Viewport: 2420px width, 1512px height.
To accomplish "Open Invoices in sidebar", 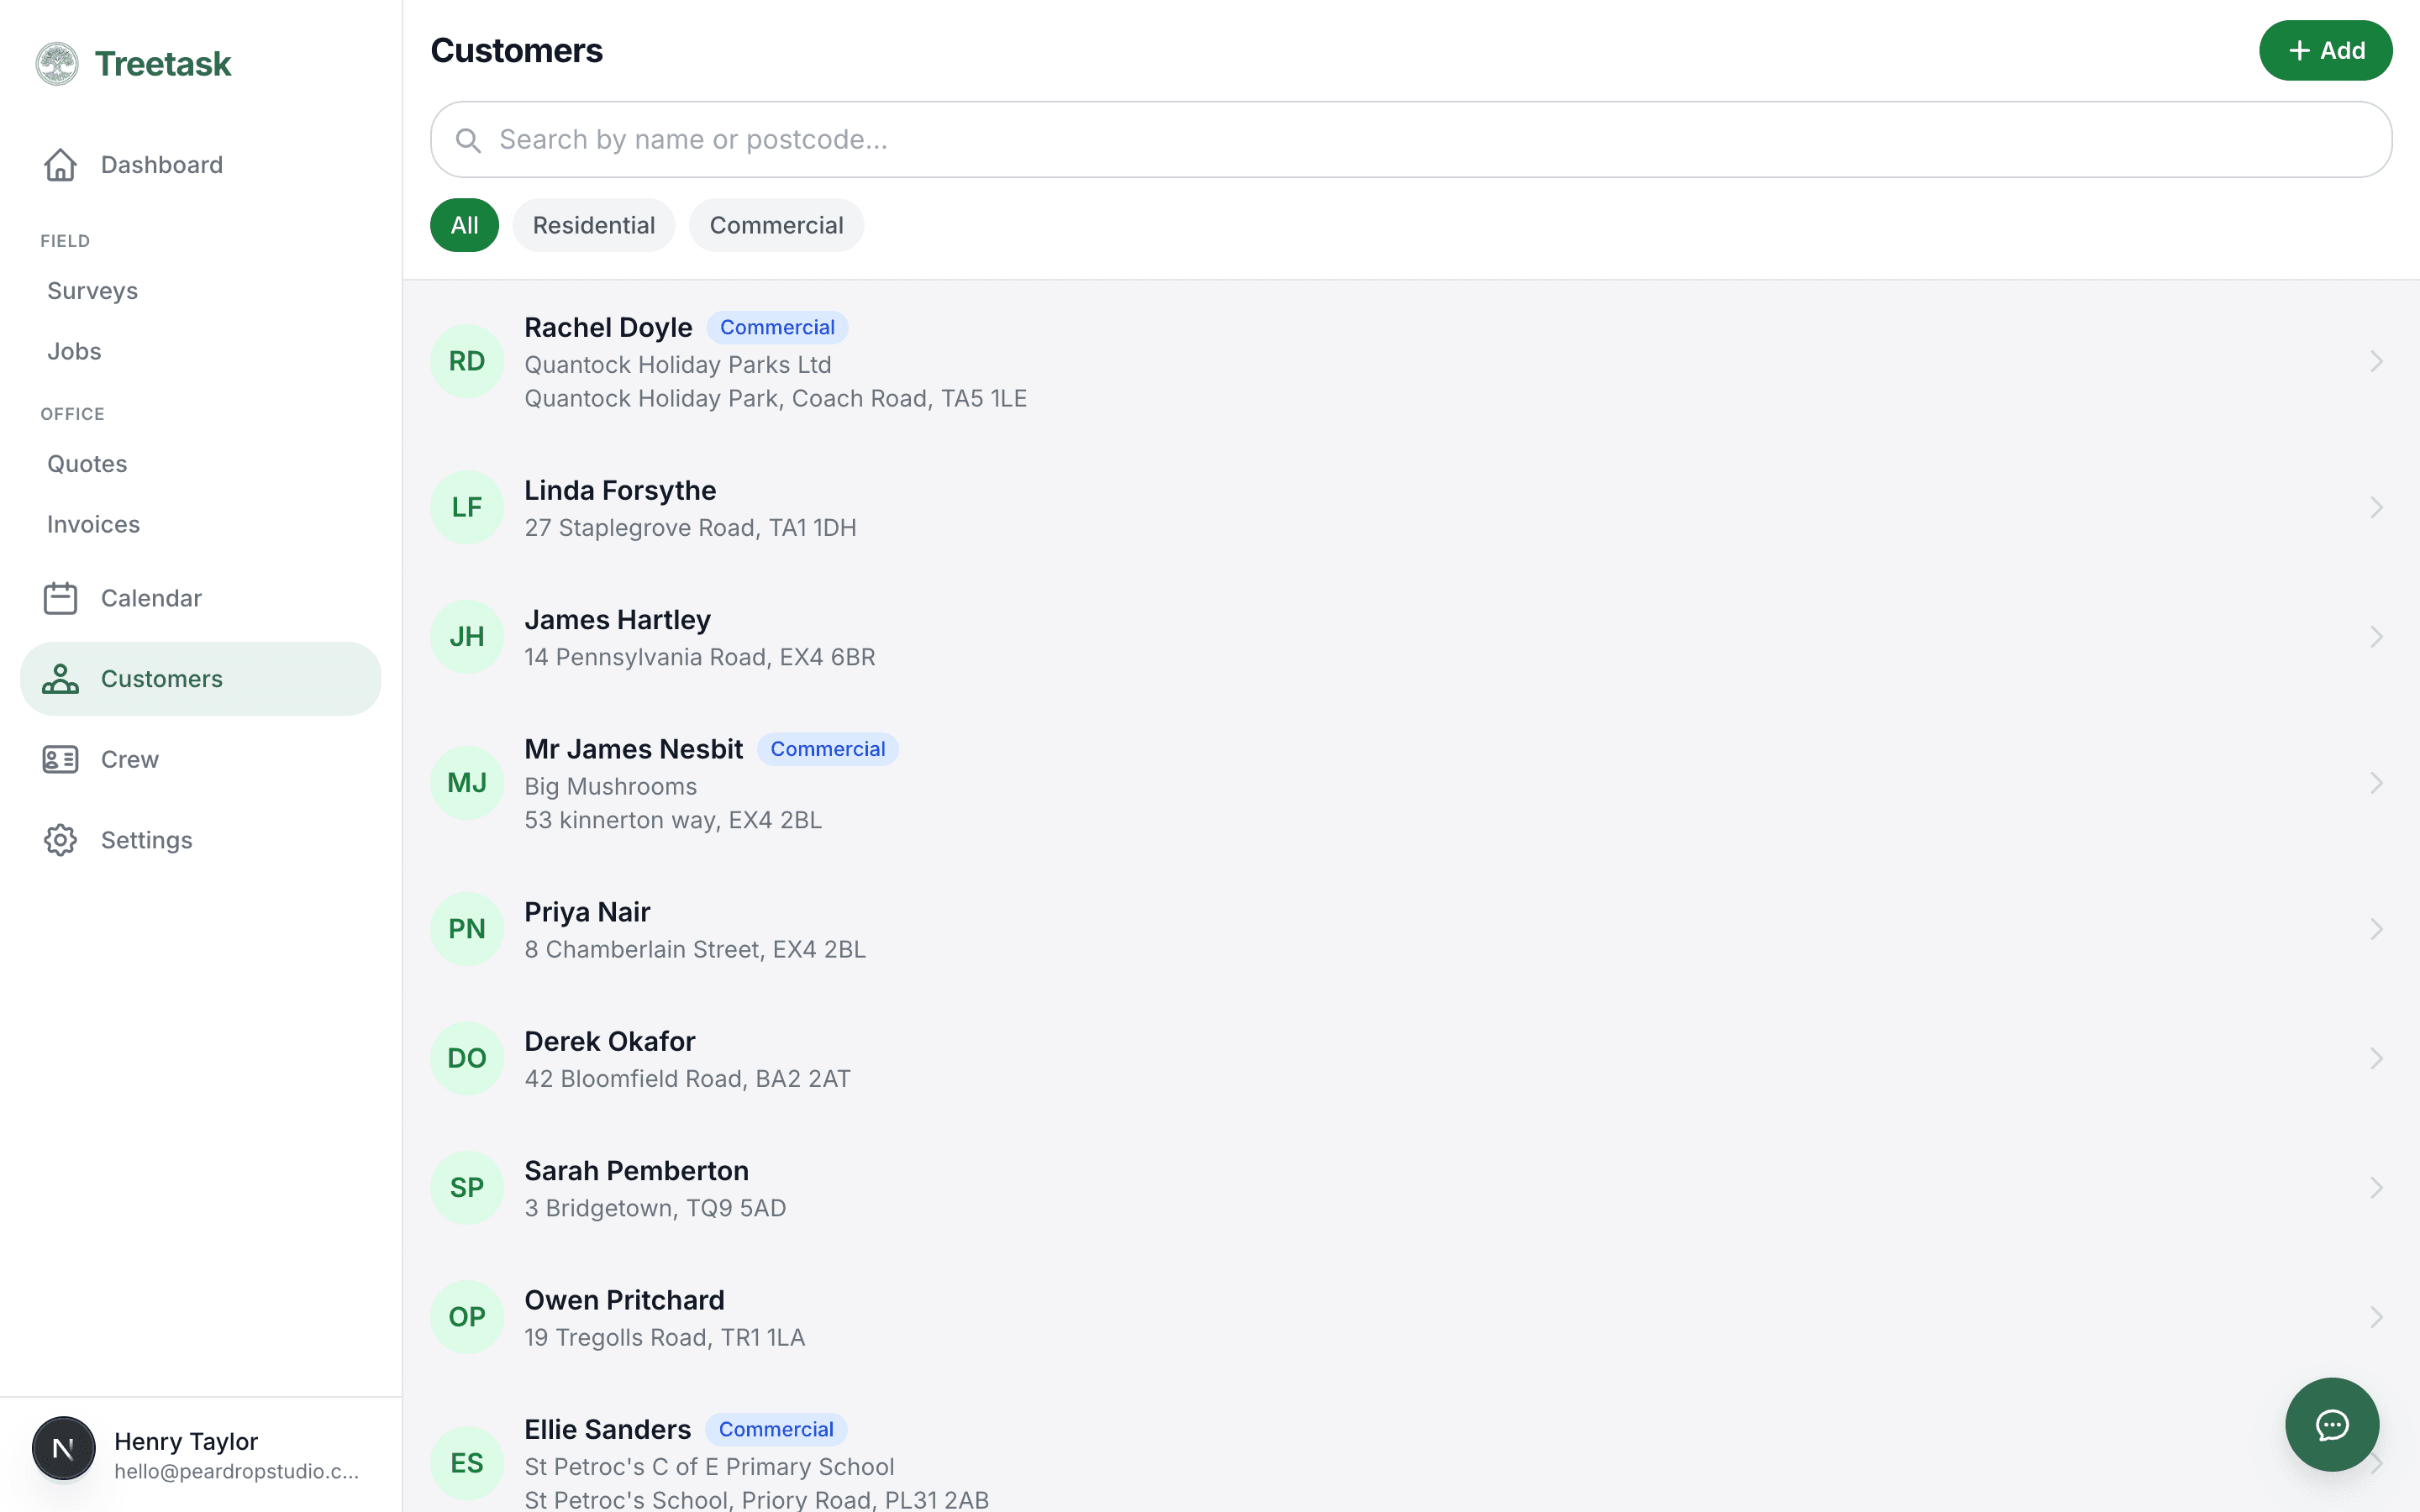I will (x=93, y=524).
